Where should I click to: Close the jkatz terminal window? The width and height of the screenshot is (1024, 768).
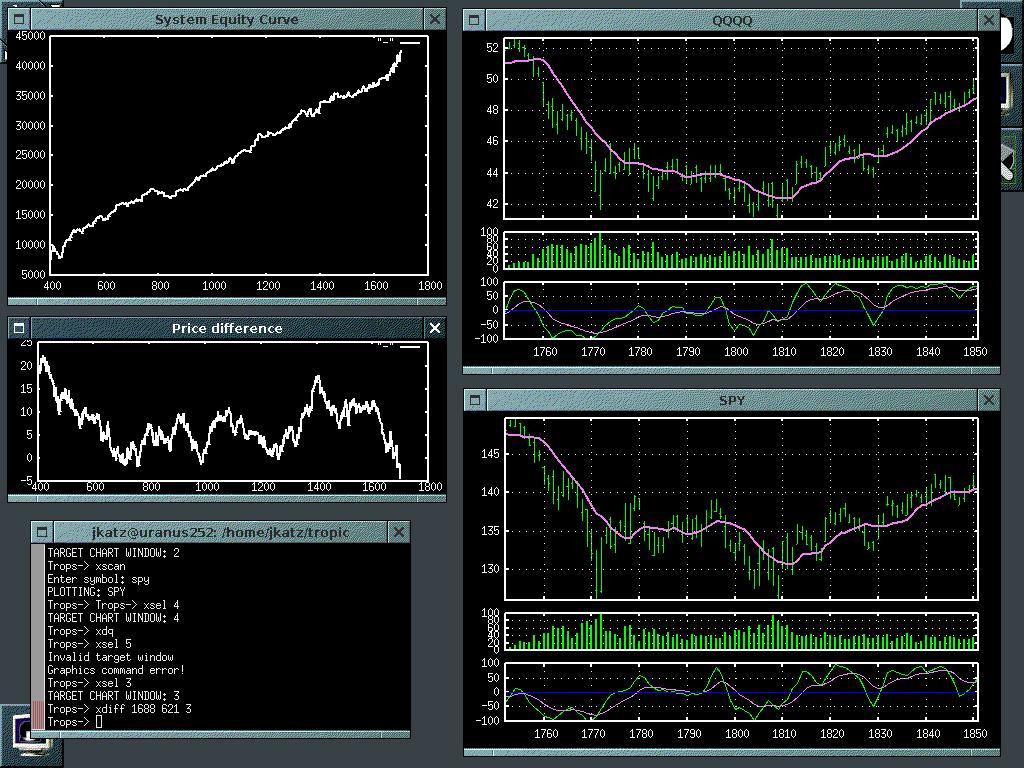coord(399,532)
